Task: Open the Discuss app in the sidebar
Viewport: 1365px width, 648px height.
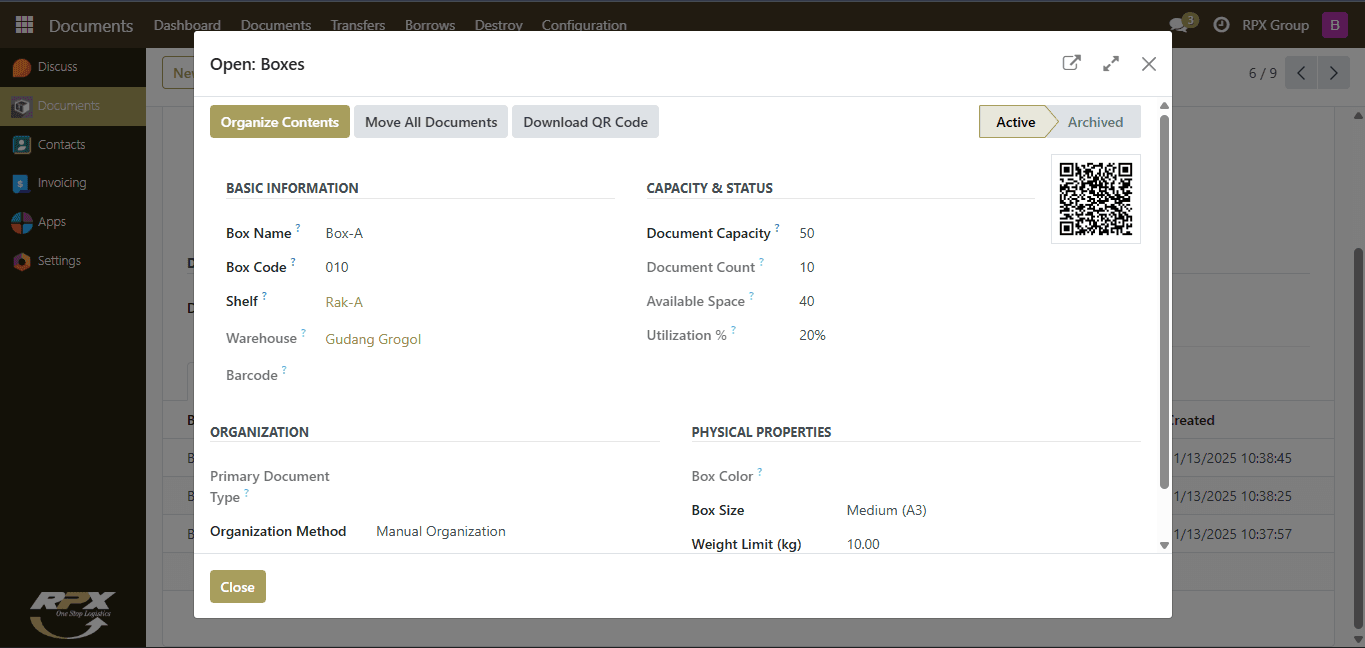Action: [22, 67]
